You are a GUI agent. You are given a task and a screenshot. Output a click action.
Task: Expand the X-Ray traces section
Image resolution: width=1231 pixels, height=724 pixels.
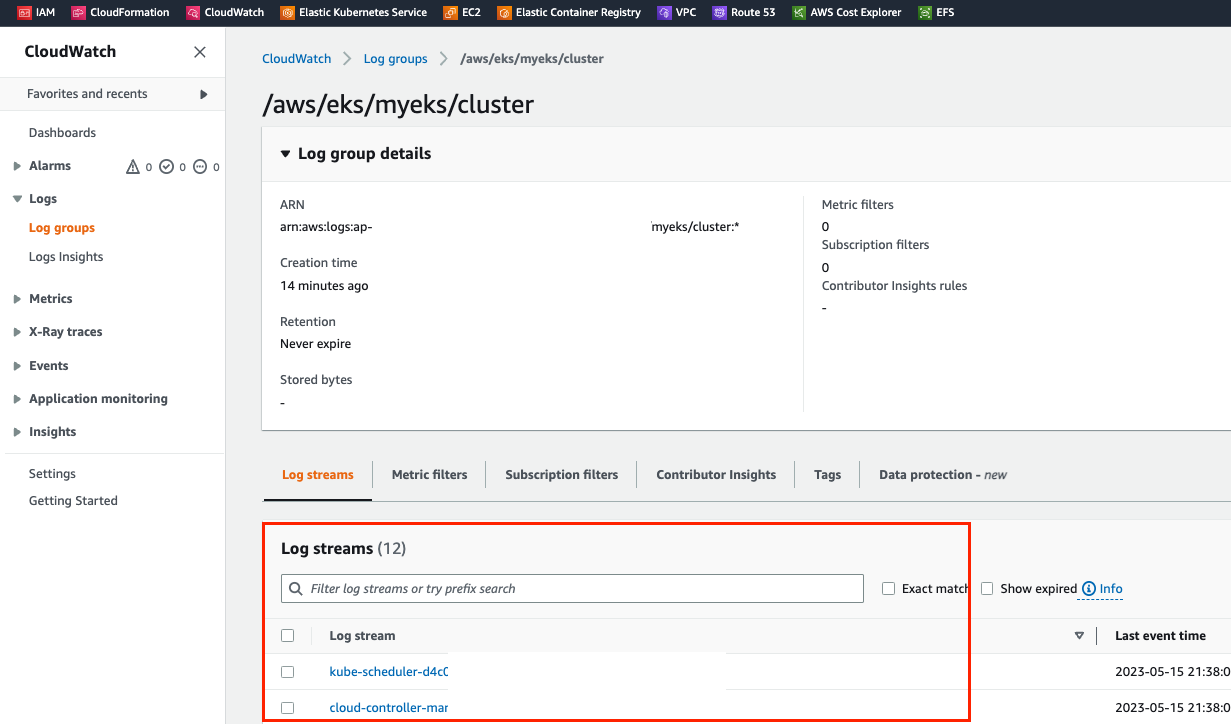(x=17, y=332)
